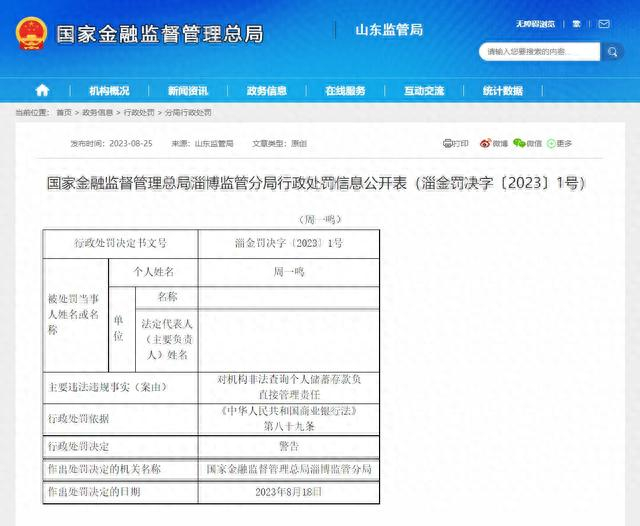Click 政务信息 in the breadcrumb

pyautogui.click(x=98, y=112)
